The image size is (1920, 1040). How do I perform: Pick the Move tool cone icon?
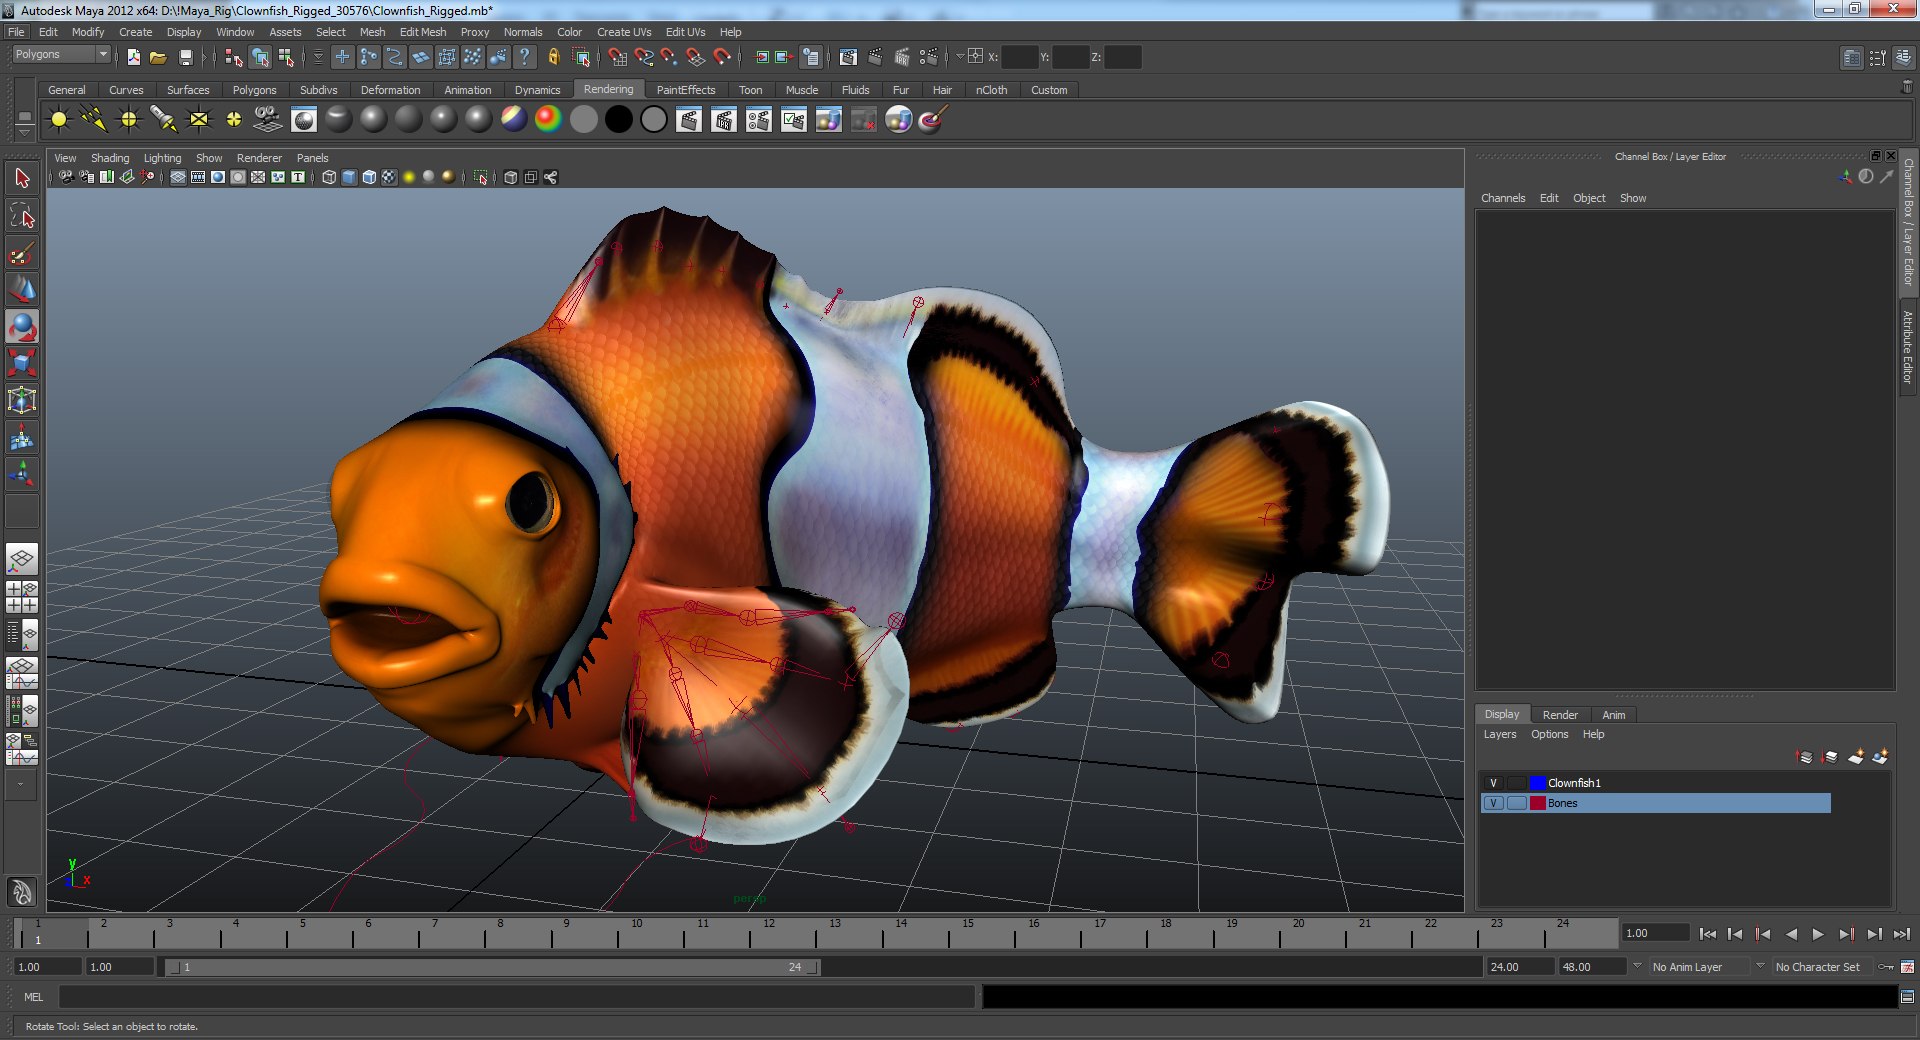click(22, 290)
